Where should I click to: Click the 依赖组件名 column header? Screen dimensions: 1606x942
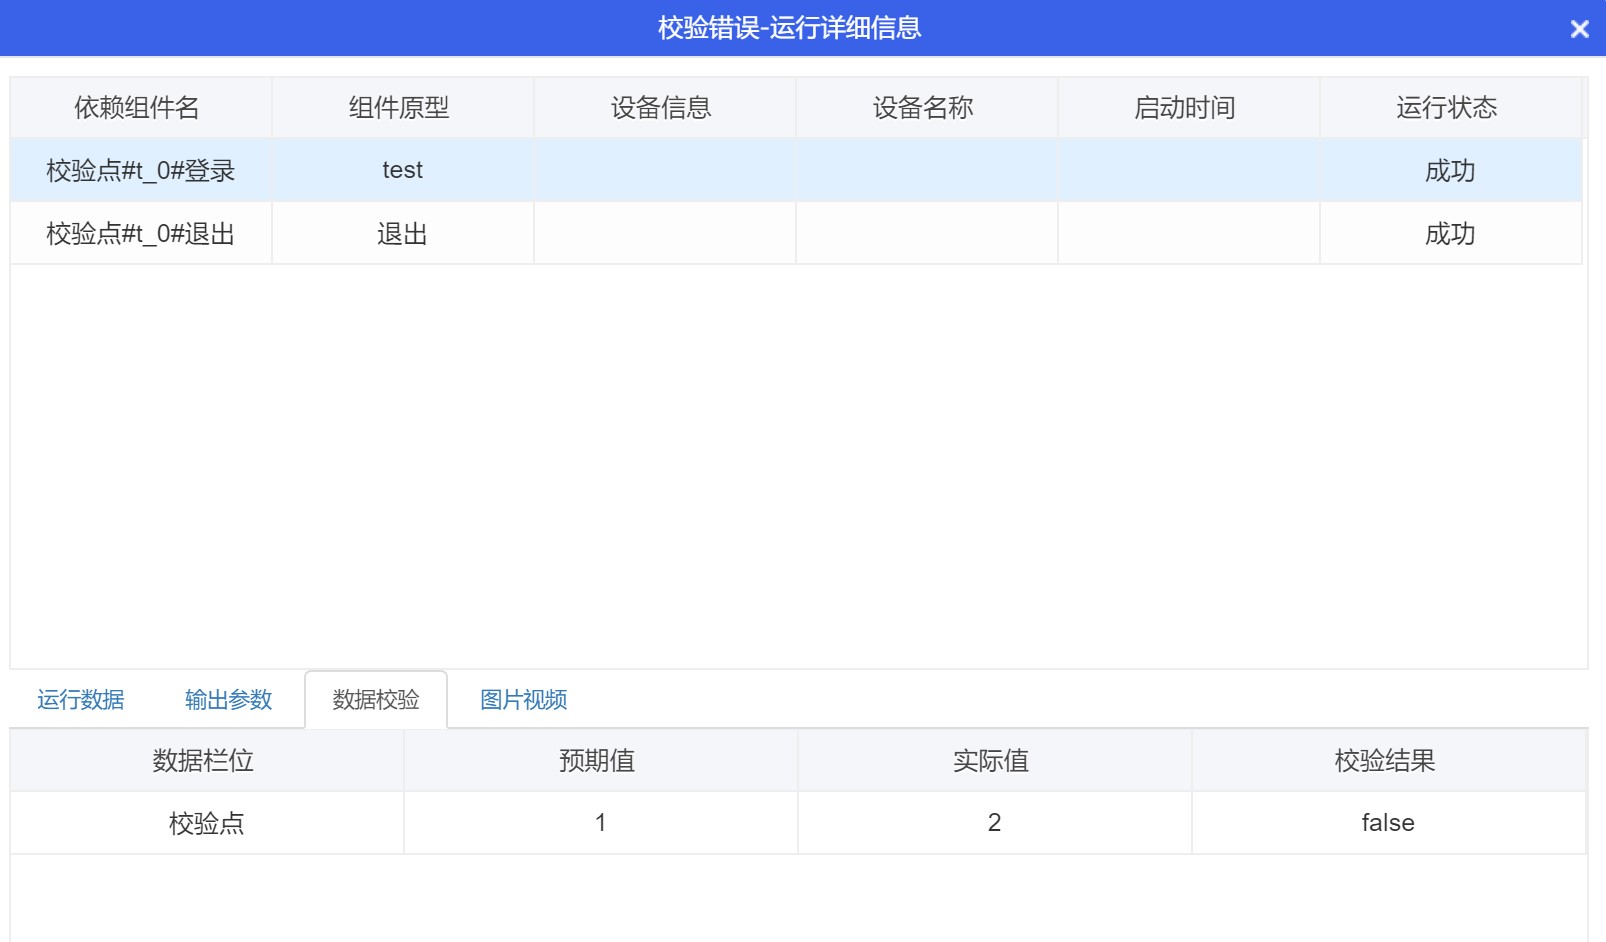pos(137,108)
